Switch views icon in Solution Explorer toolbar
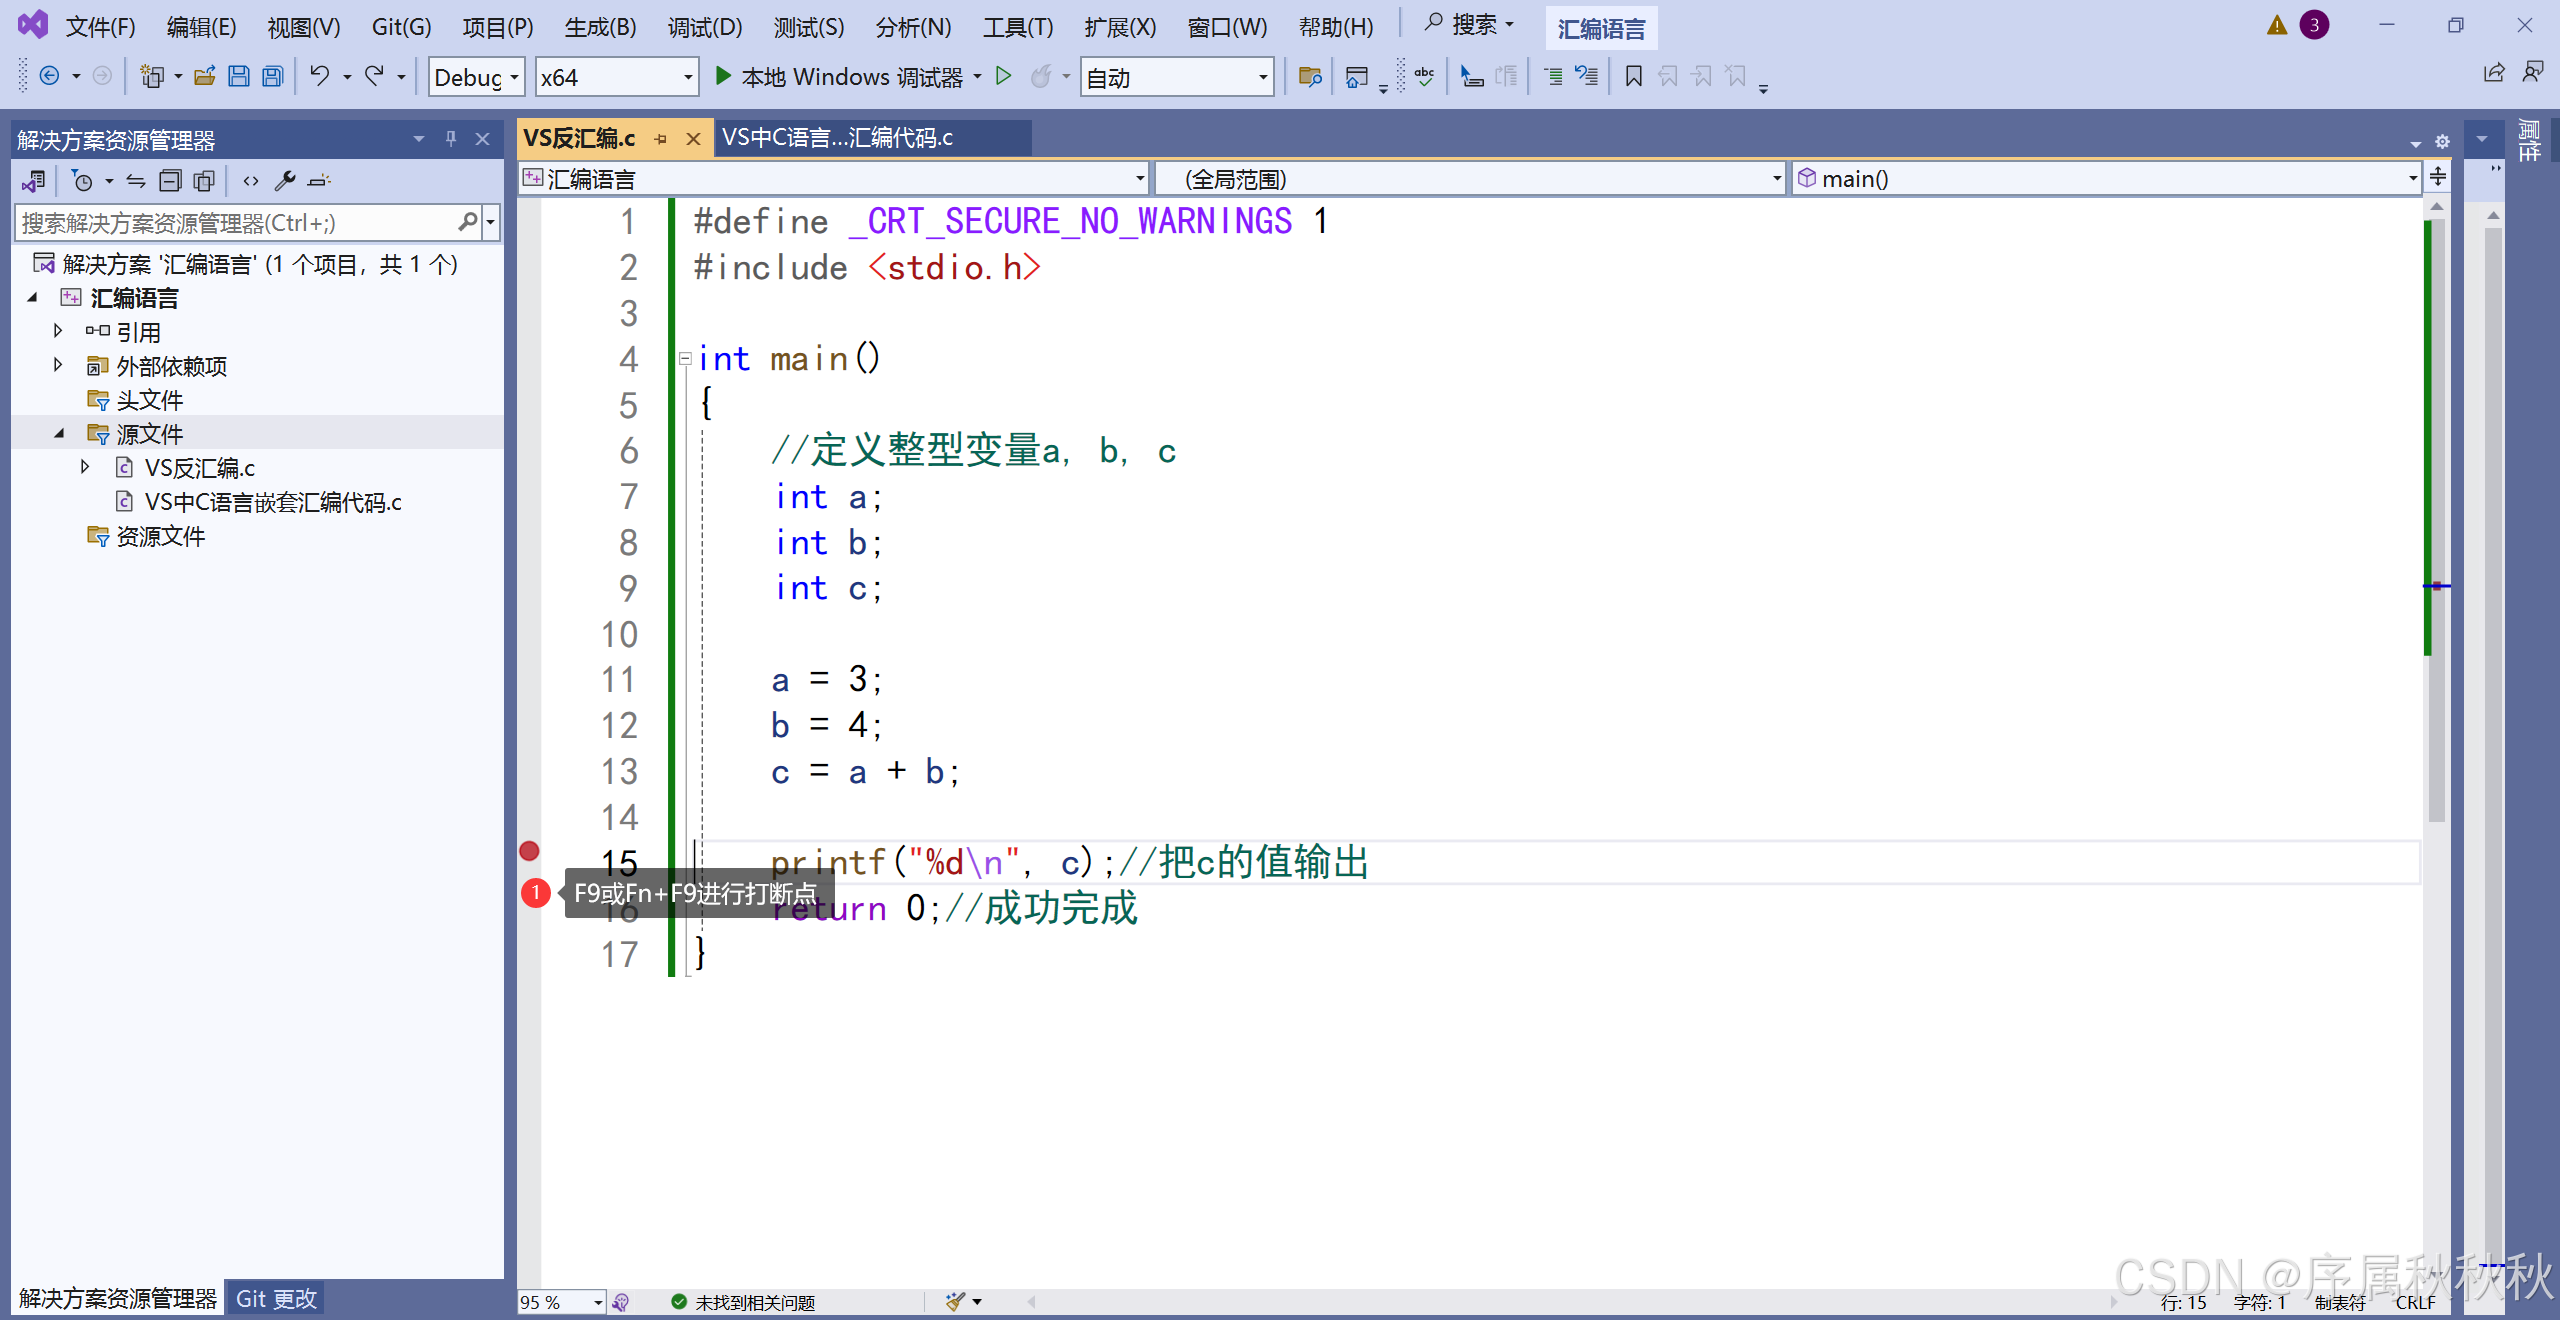The height and width of the screenshot is (1320, 2560). point(35,181)
